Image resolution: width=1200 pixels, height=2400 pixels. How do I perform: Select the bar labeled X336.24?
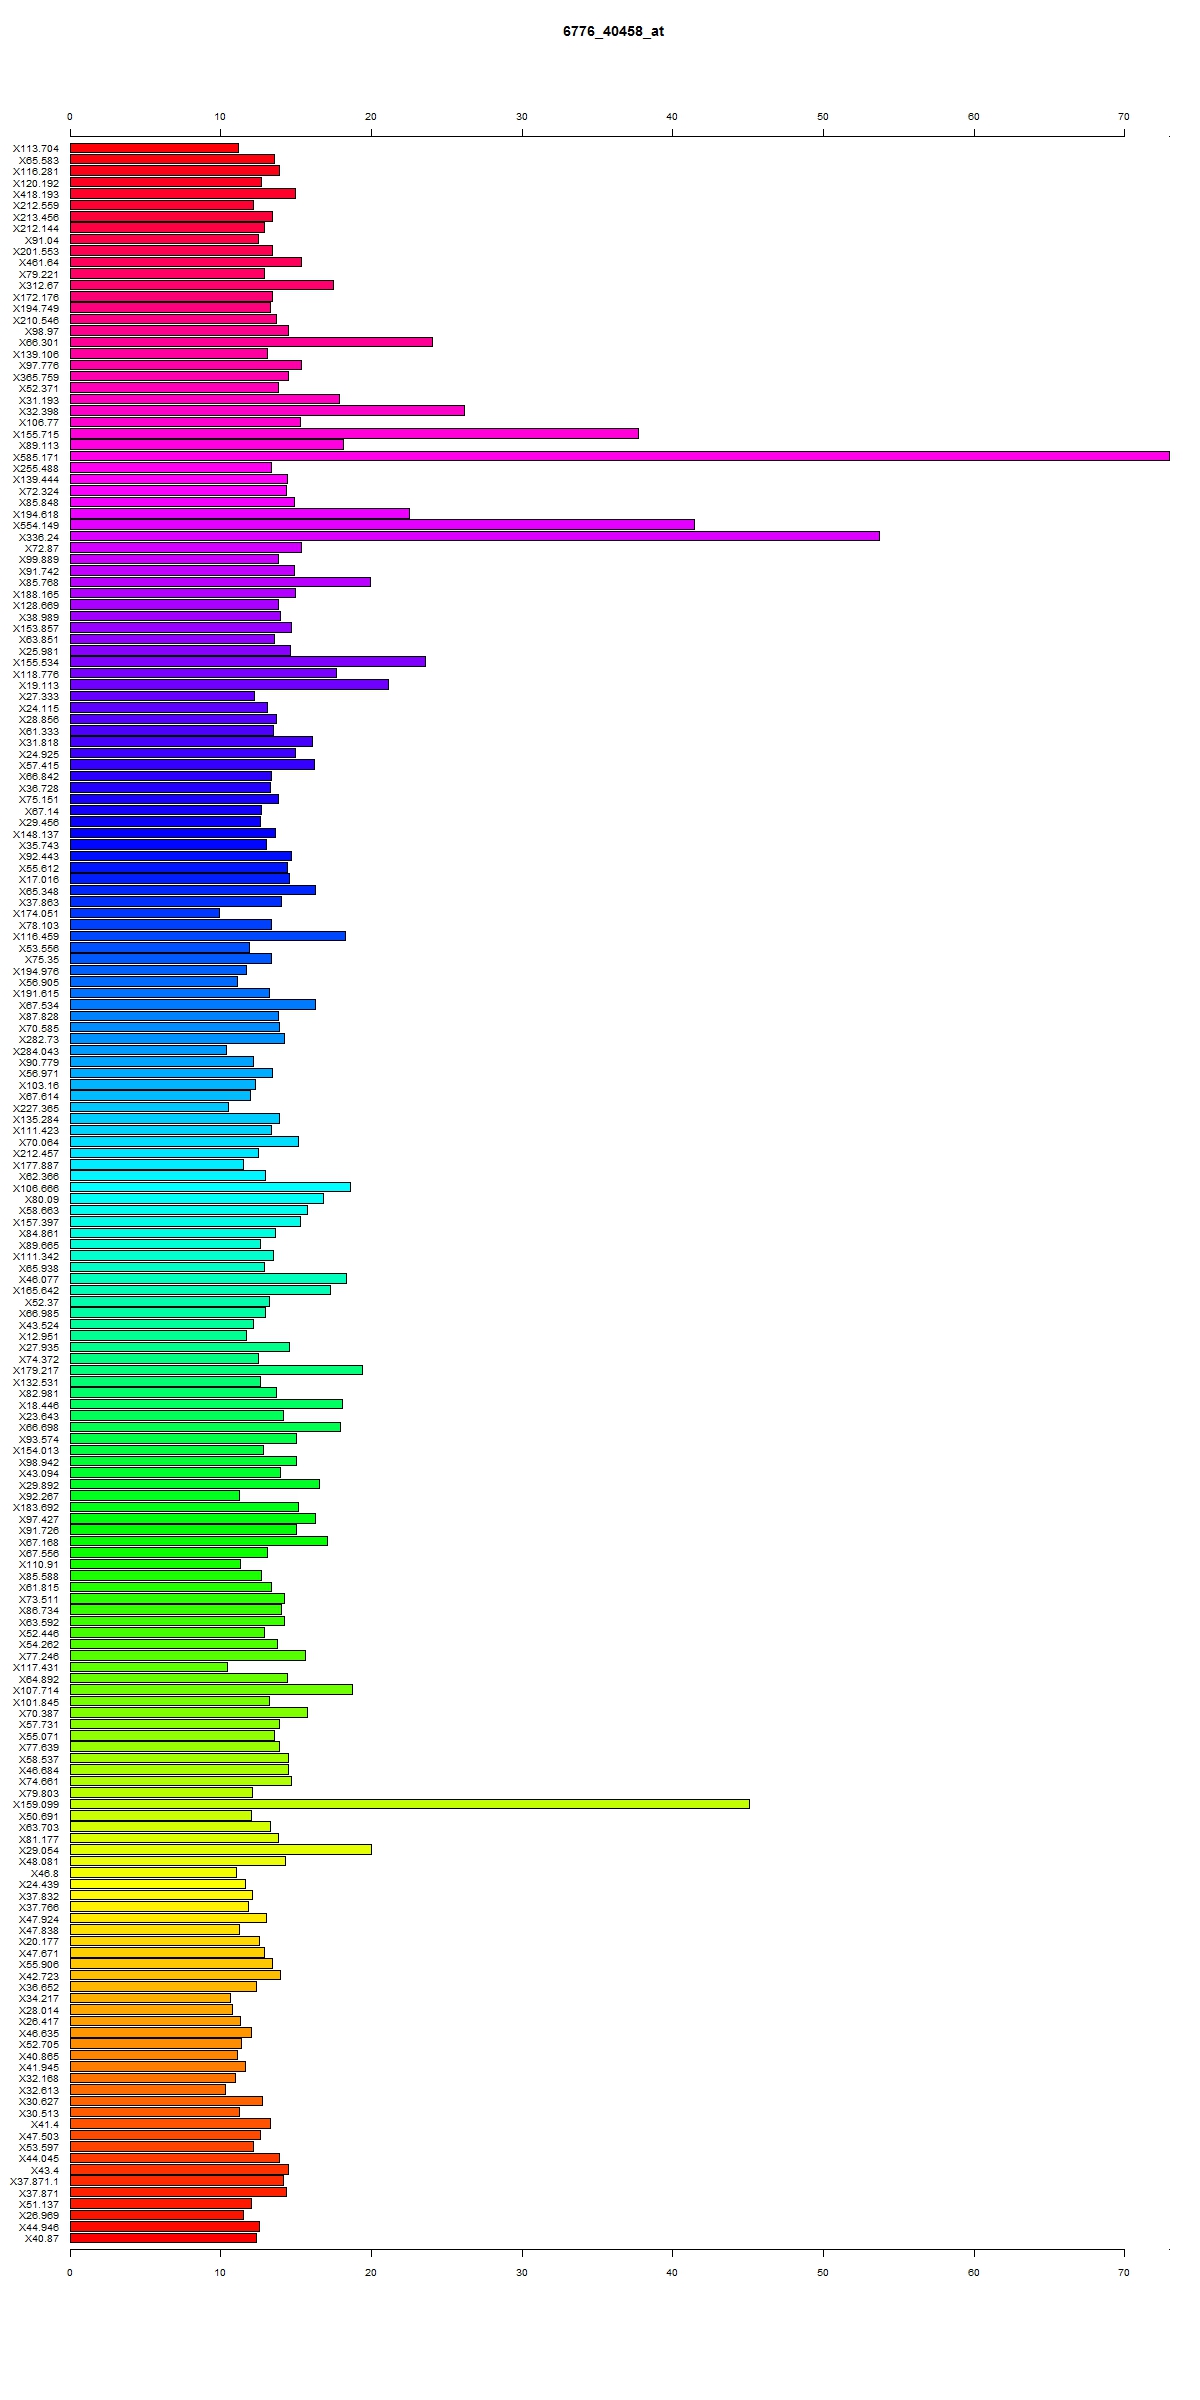point(475,536)
